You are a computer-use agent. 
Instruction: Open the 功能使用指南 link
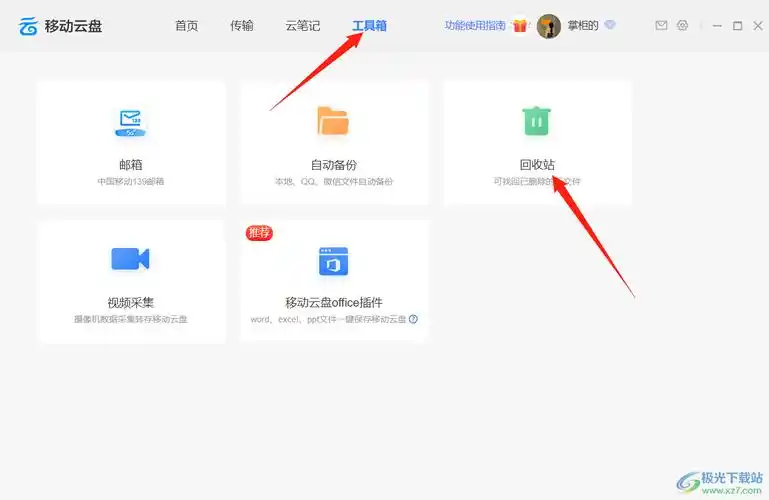pos(475,25)
